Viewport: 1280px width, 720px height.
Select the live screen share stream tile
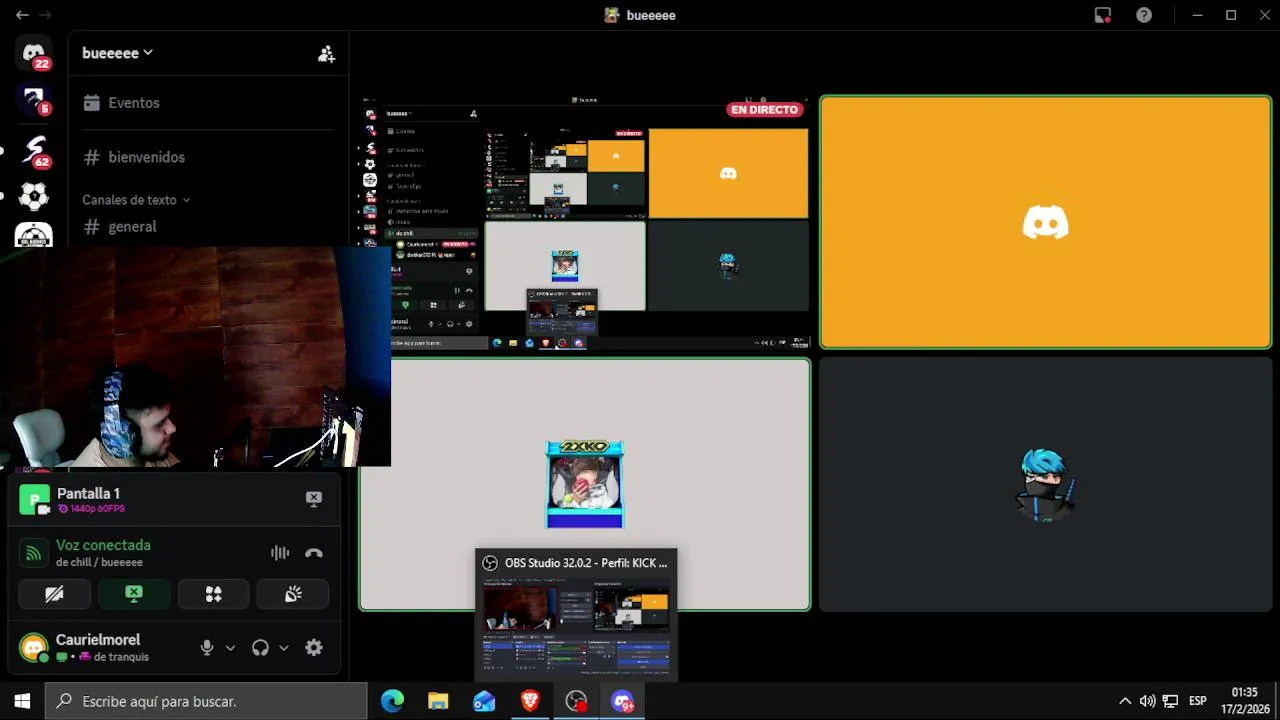(x=585, y=223)
